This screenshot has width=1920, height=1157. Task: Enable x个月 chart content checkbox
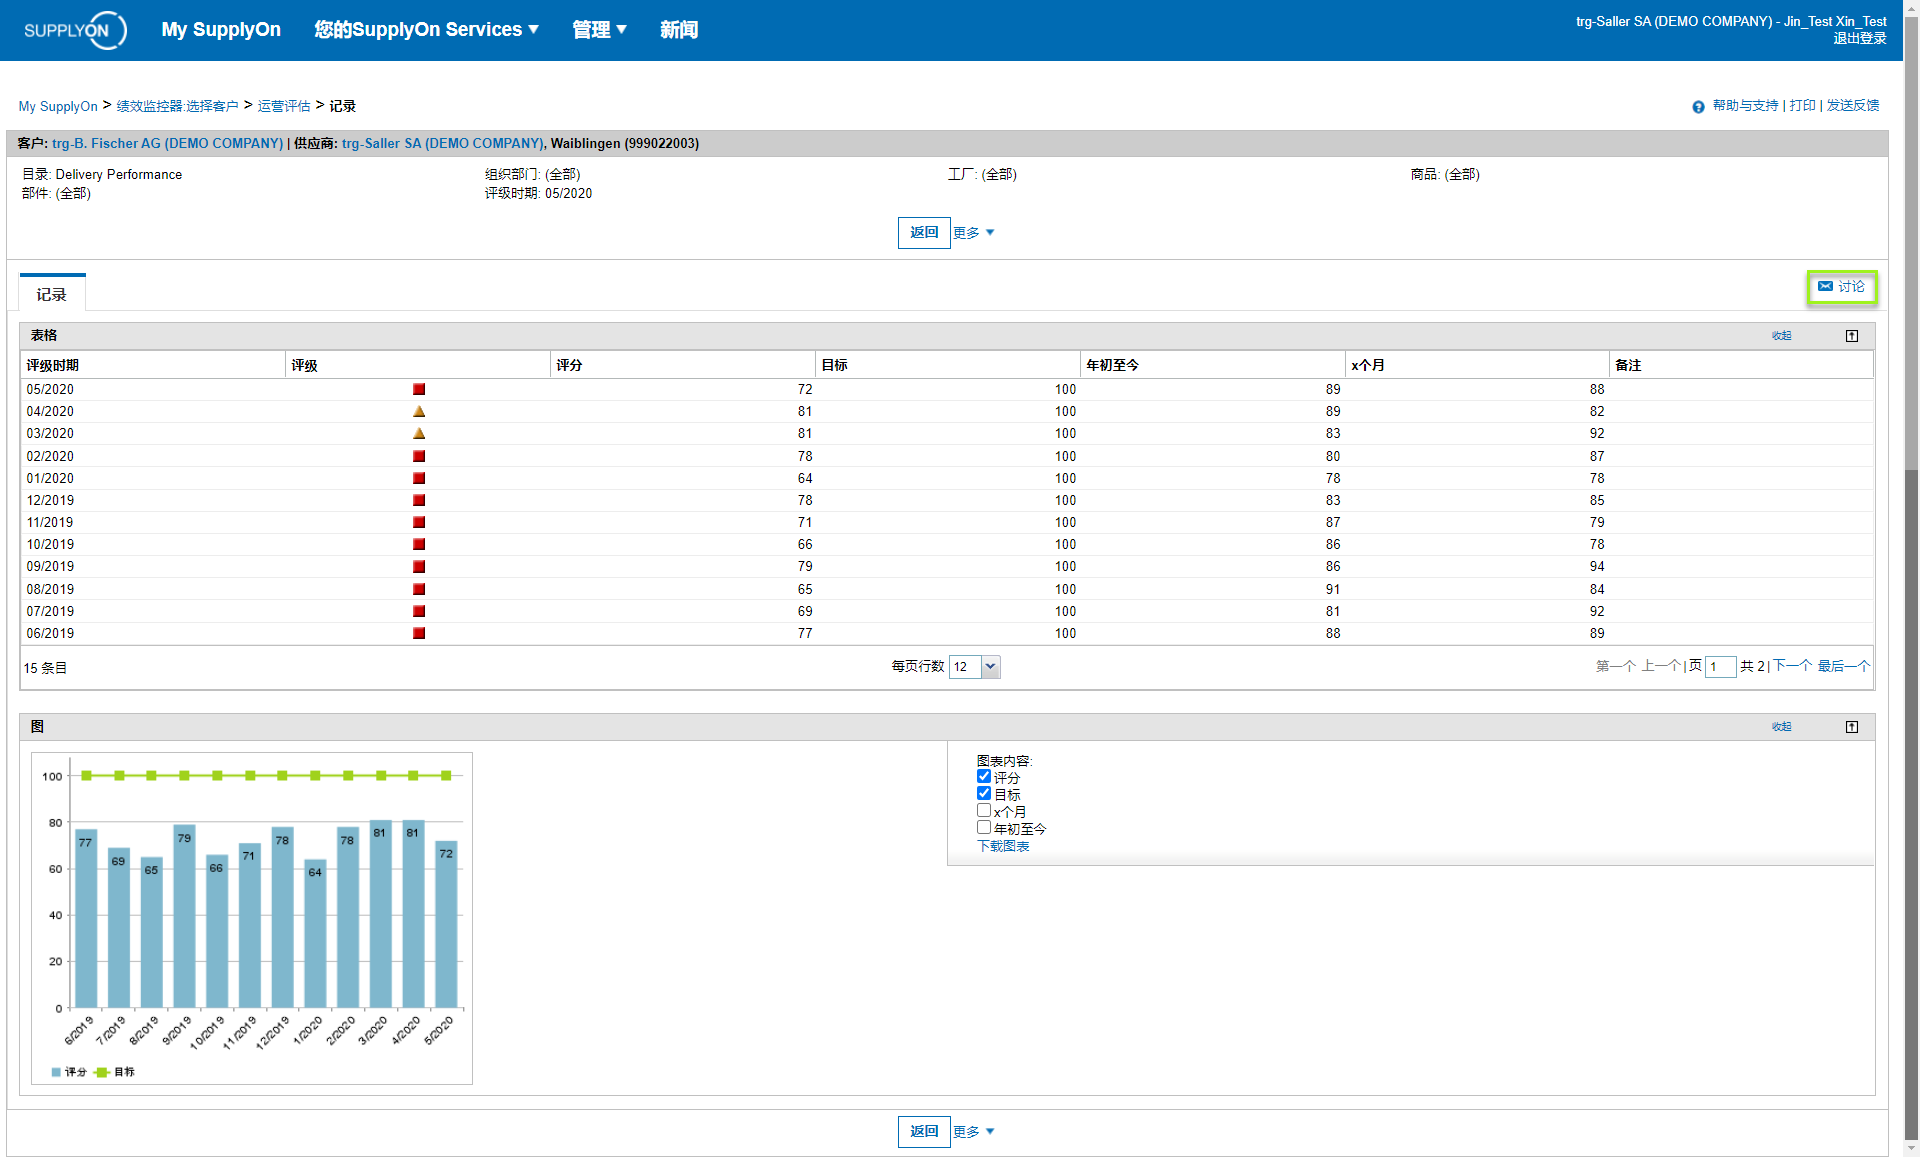(x=984, y=811)
